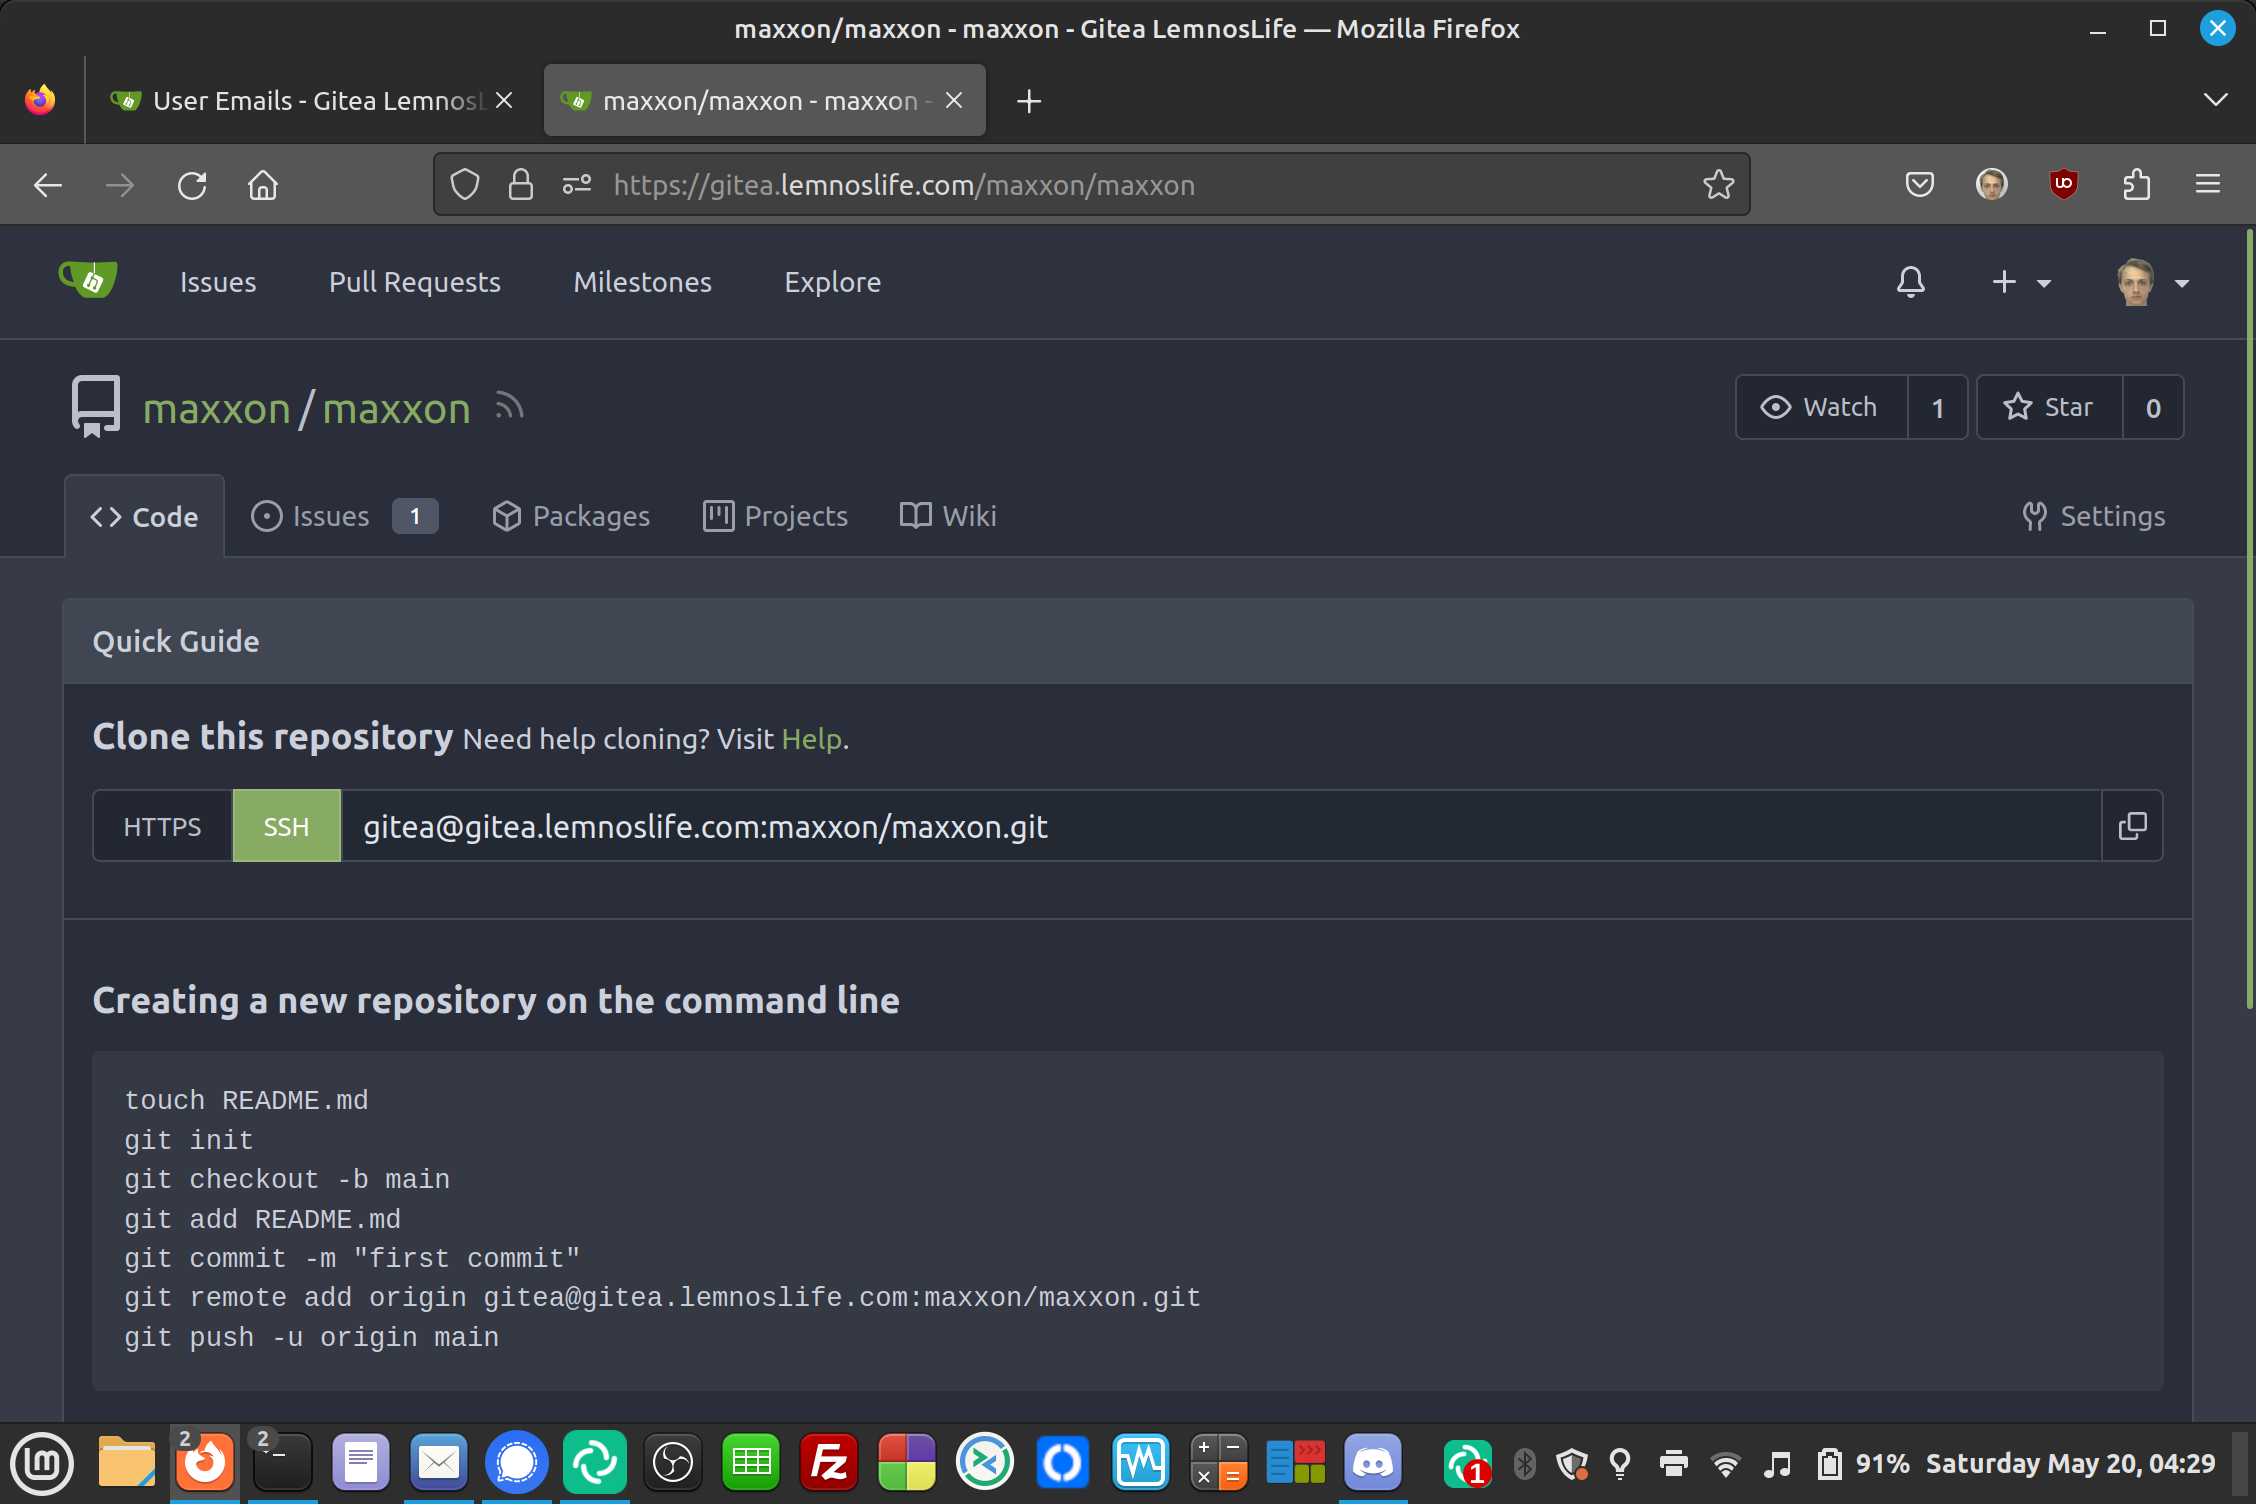Viewport: 2256px width, 1504px height.
Task: Open the Gitea home logo
Action: tap(88, 281)
